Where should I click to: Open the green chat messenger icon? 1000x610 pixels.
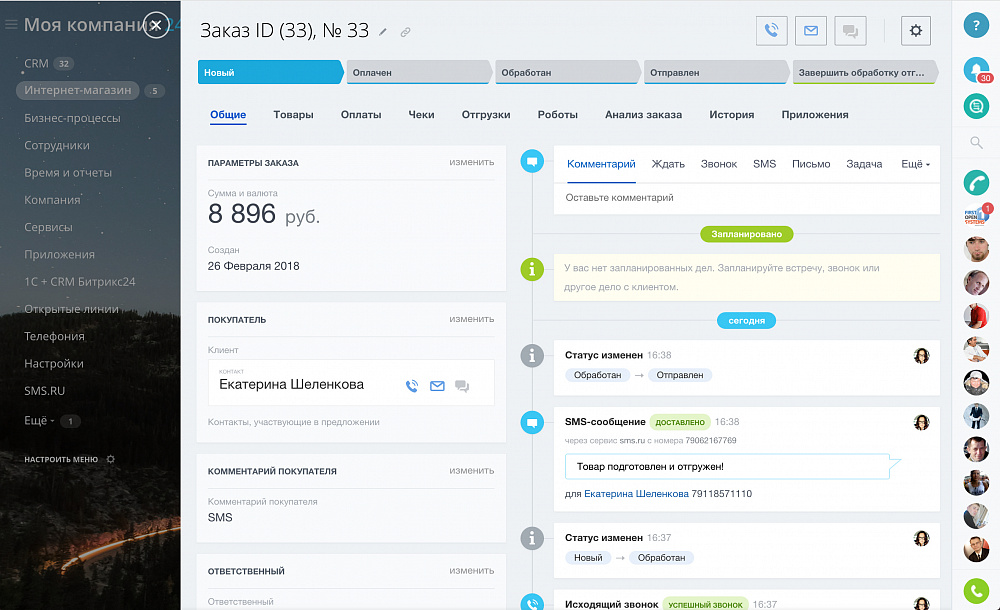(x=976, y=106)
